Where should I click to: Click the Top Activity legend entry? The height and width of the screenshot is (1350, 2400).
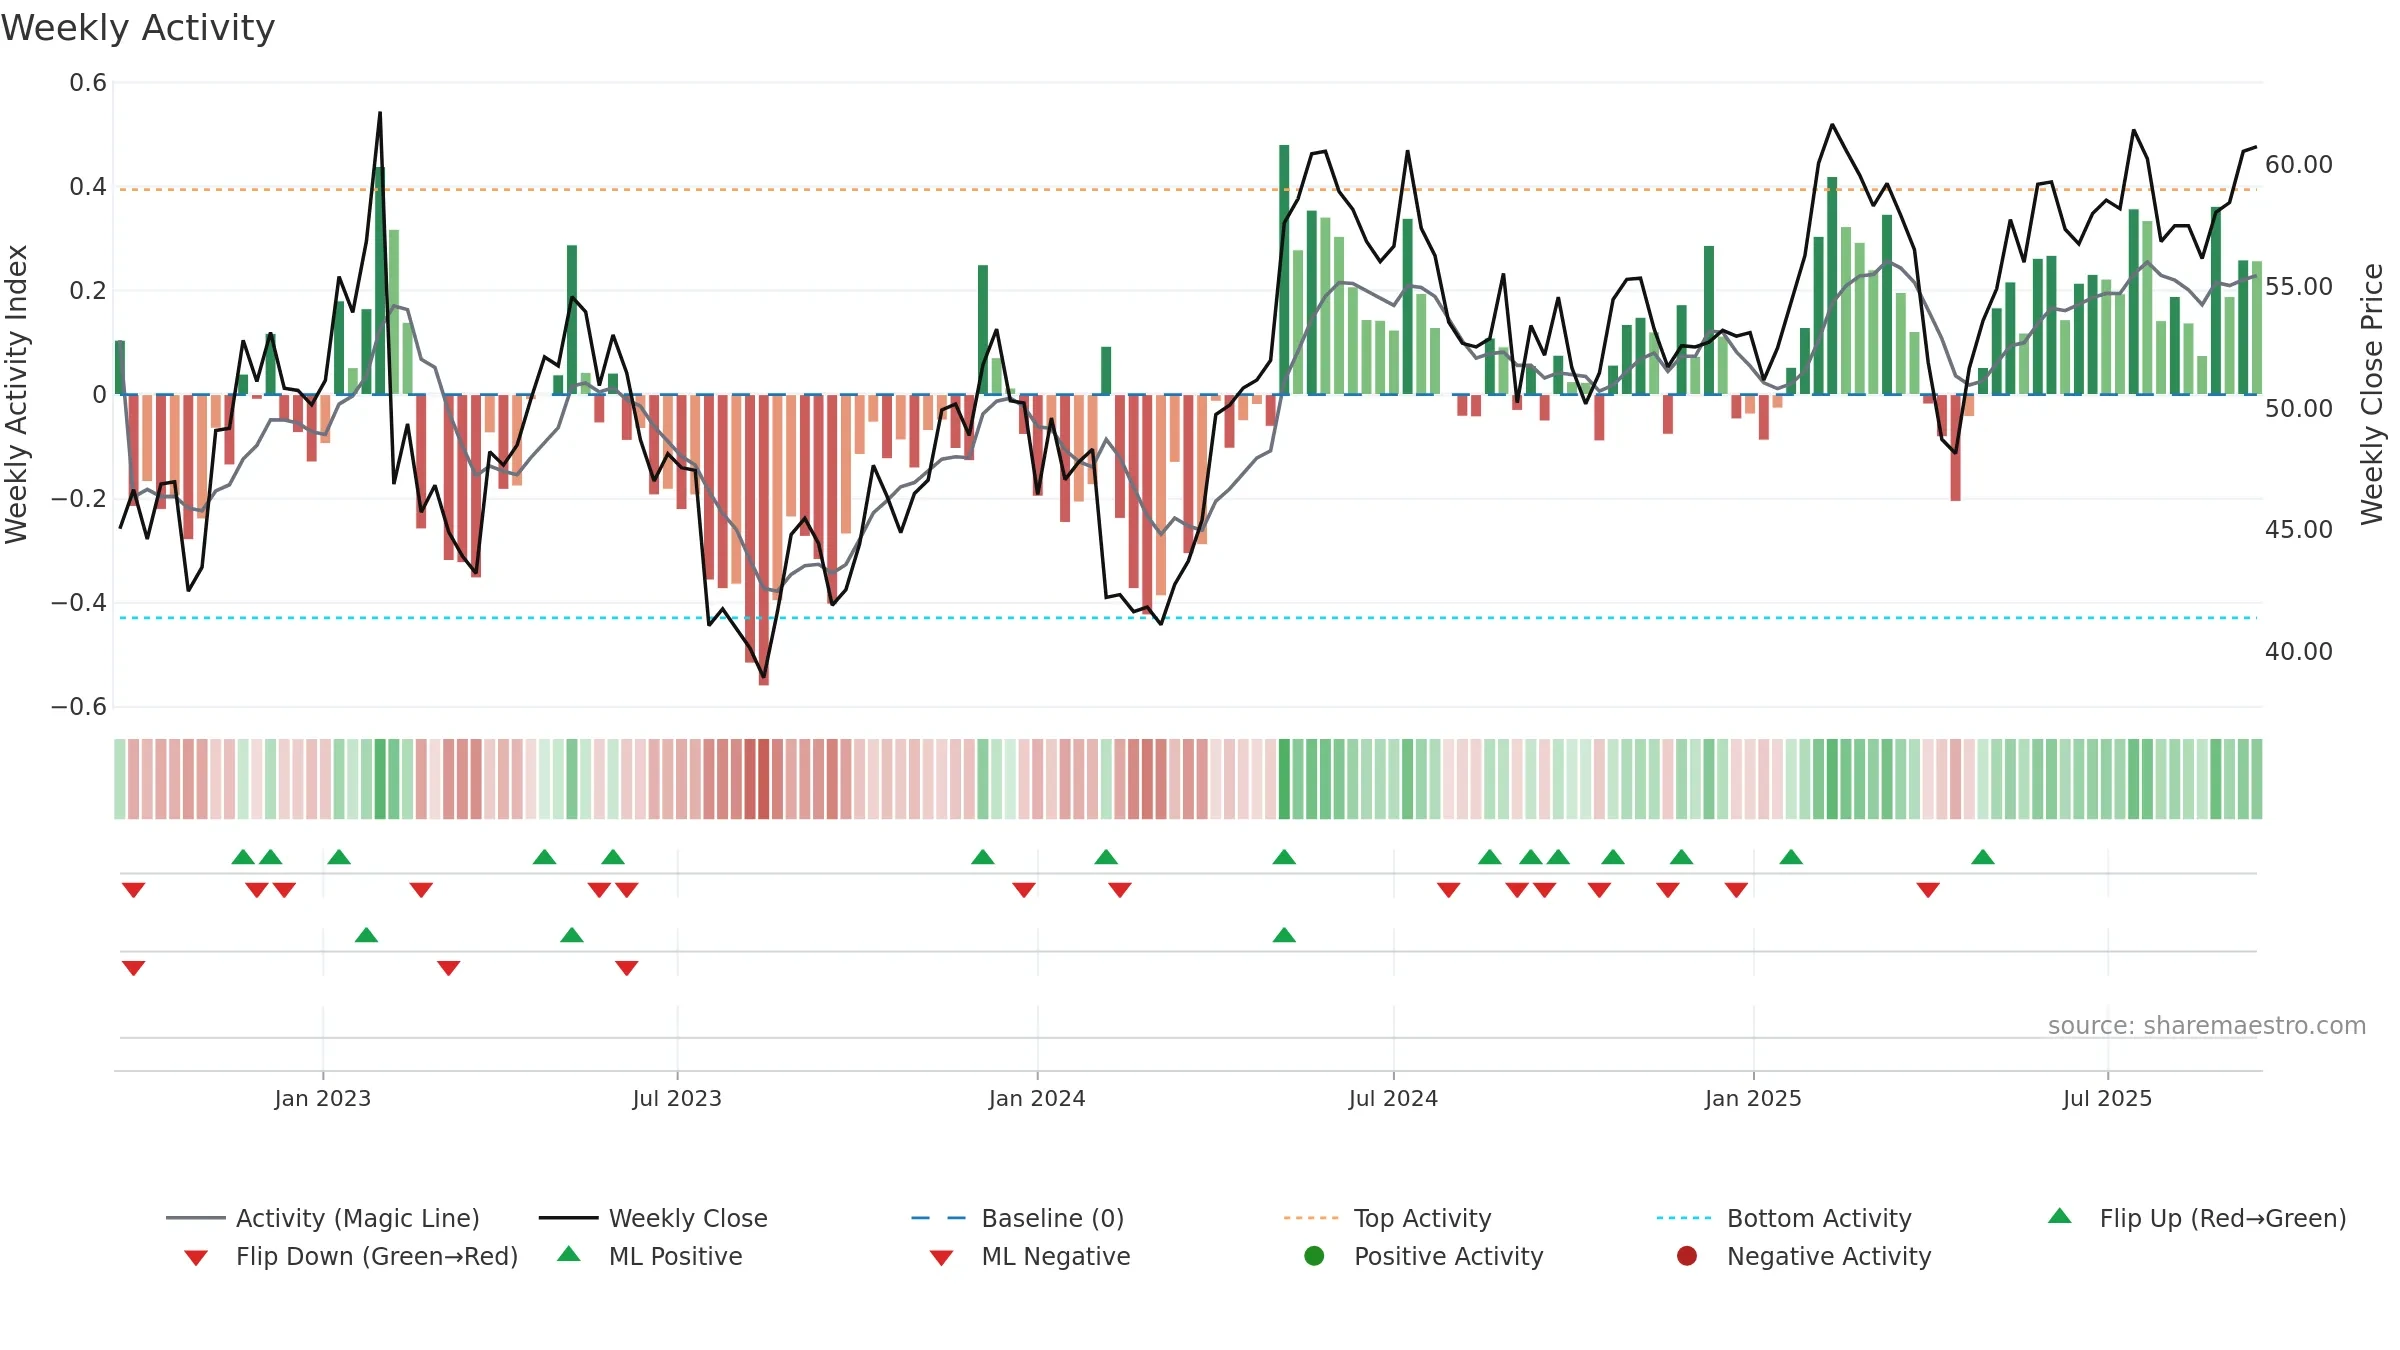pos(1388,1218)
